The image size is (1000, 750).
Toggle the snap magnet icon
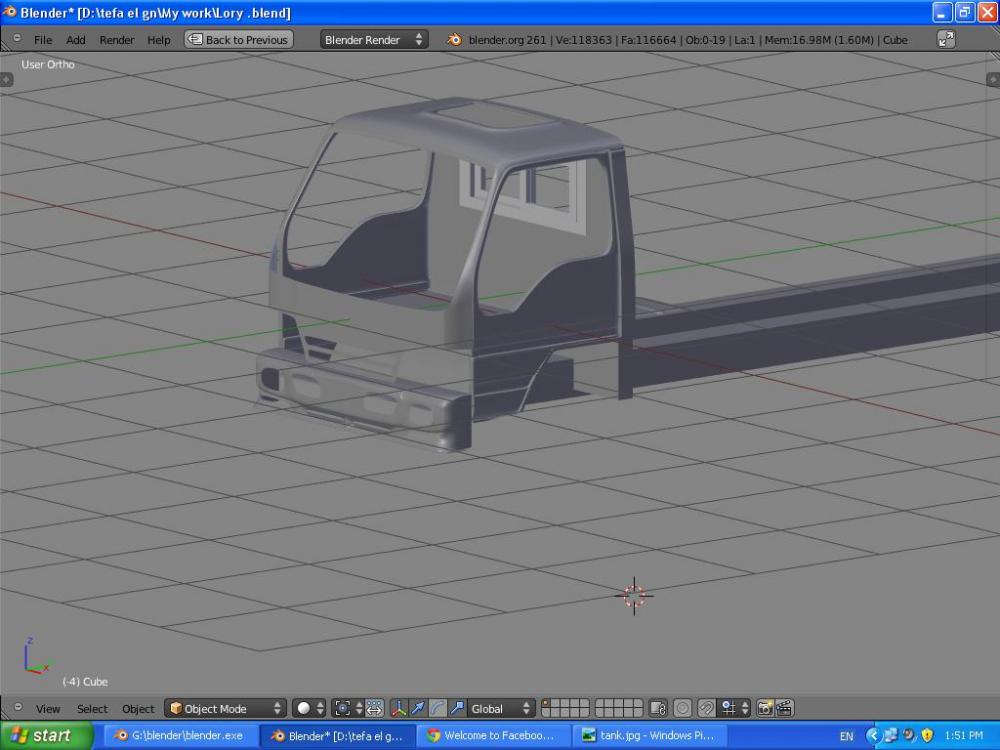[x=707, y=708]
